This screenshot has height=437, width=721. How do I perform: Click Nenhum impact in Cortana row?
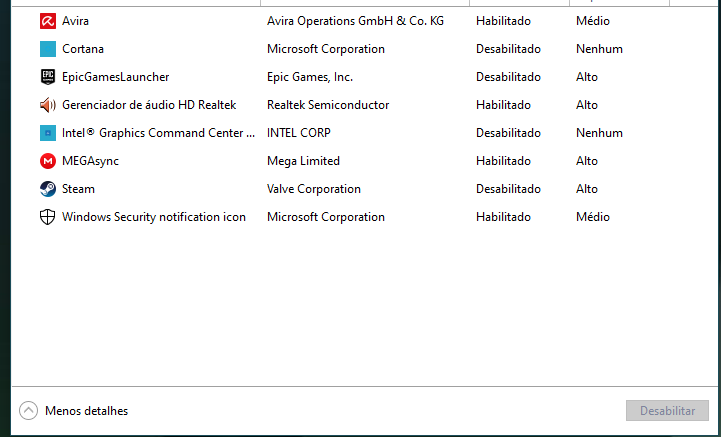point(599,49)
